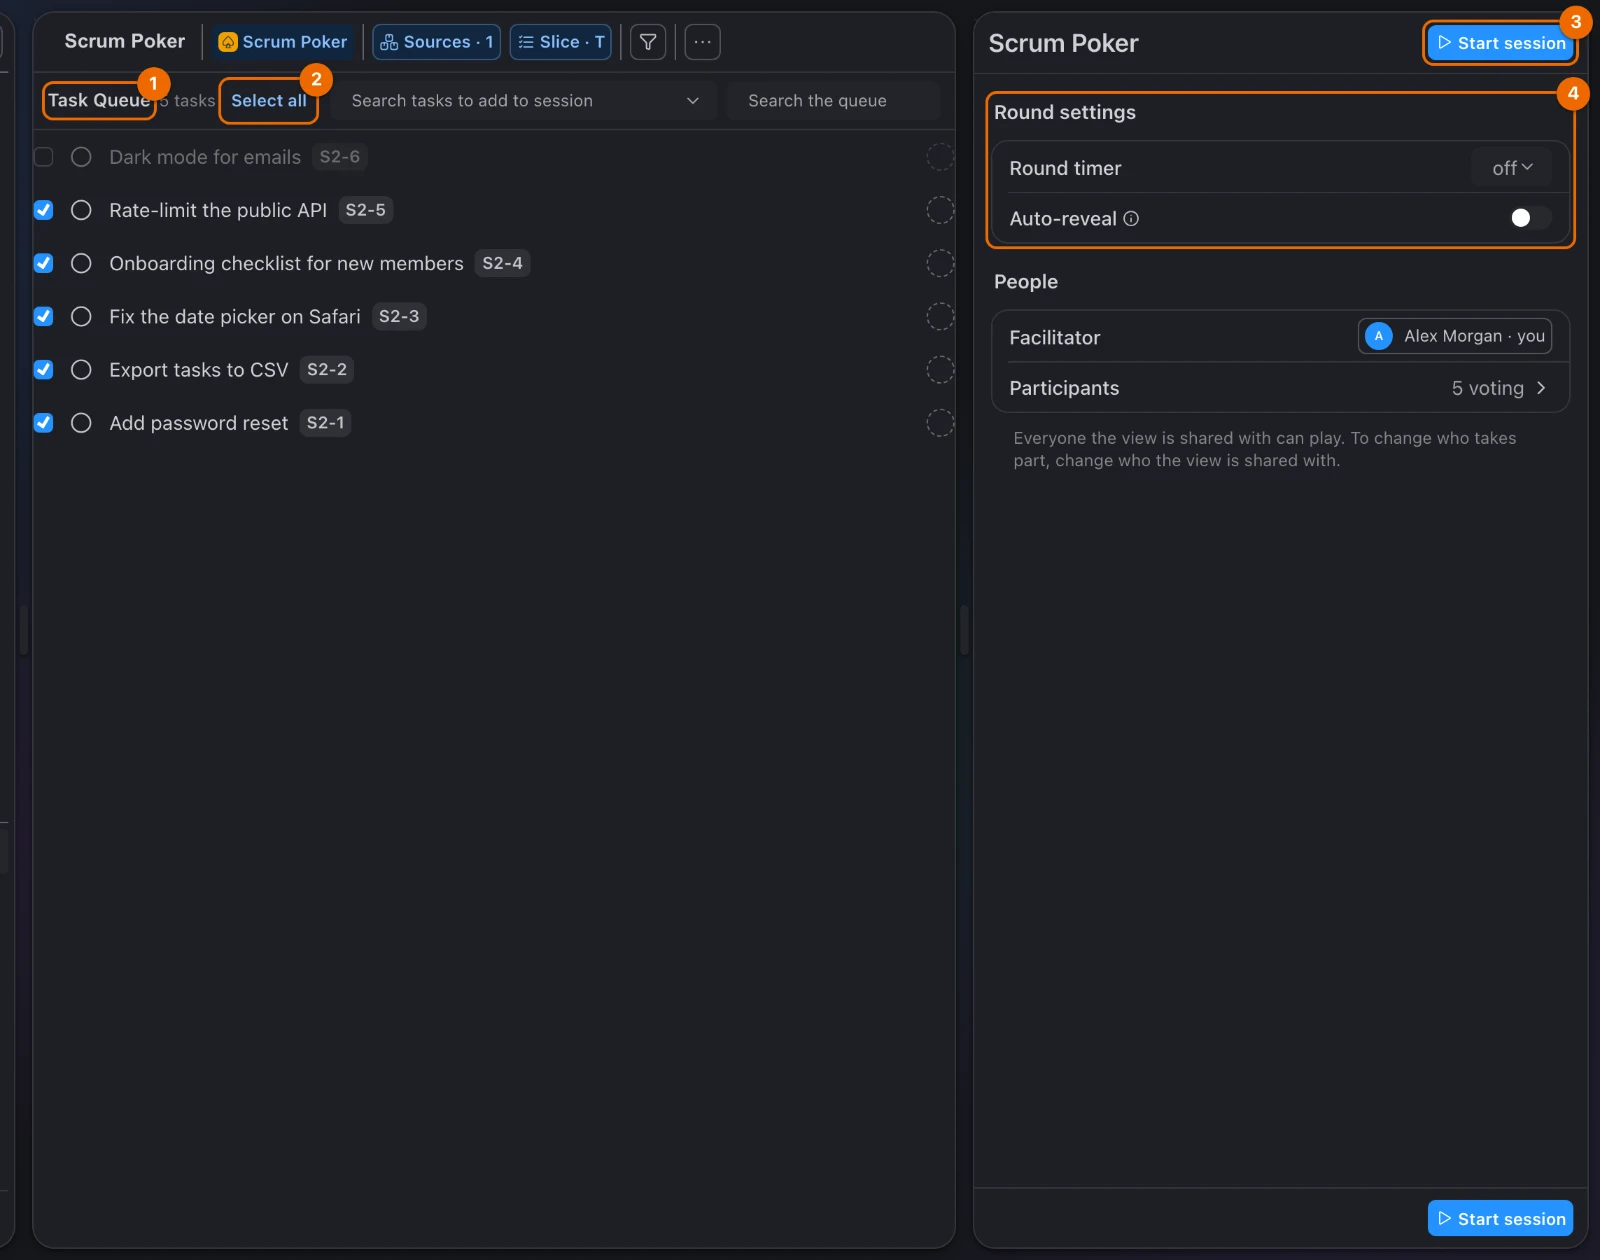Open the Sources · 1 selector
The height and width of the screenshot is (1260, 1600).
point(436,42)
